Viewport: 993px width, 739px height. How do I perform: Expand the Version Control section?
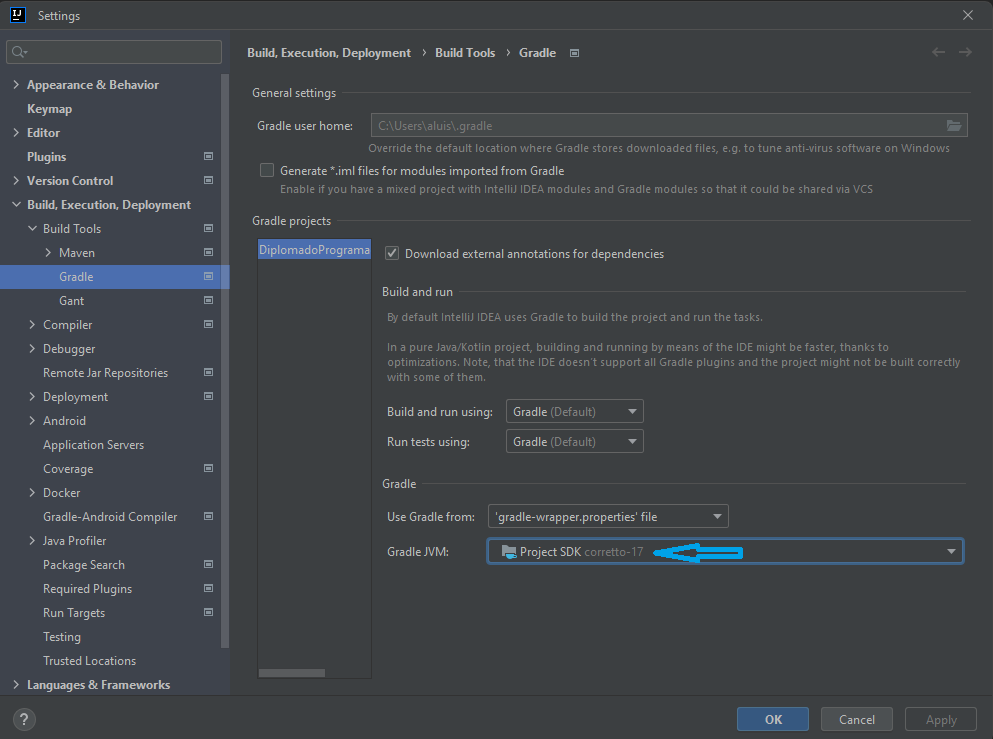pos(16,180)
